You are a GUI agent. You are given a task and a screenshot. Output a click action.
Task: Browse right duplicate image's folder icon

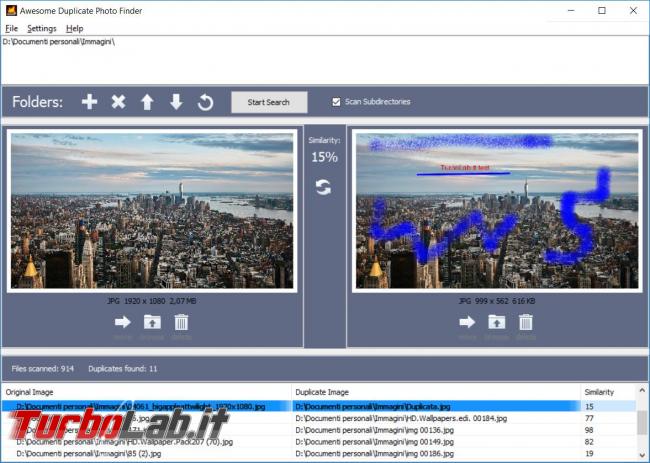pyautogui.click(x=497, y=322)
